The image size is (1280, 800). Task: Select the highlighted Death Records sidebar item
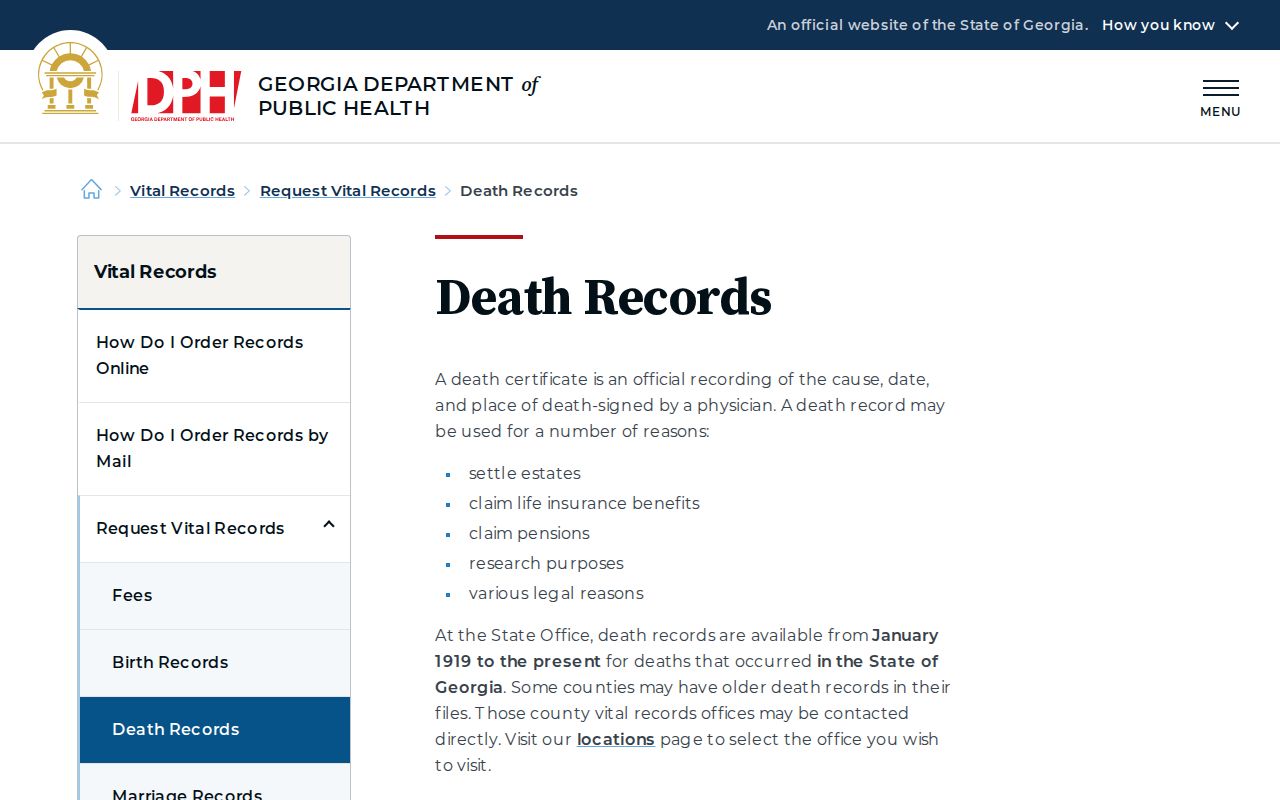215,729
